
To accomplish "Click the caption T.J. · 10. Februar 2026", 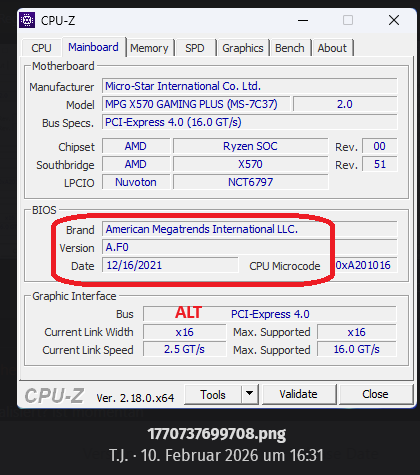I will (x=216, y=455).
